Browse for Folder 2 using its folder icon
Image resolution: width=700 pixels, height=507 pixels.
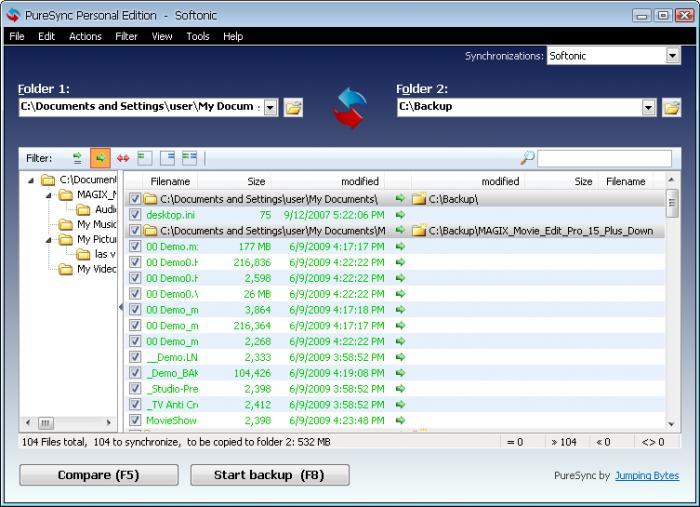point(671,108)
